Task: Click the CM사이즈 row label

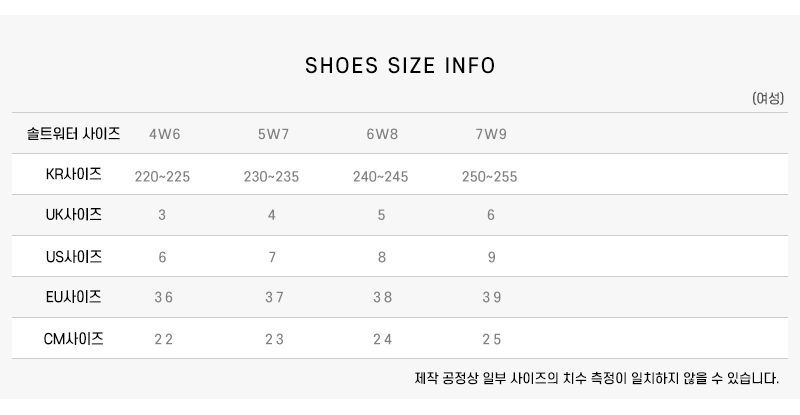Action: [73, 339]
